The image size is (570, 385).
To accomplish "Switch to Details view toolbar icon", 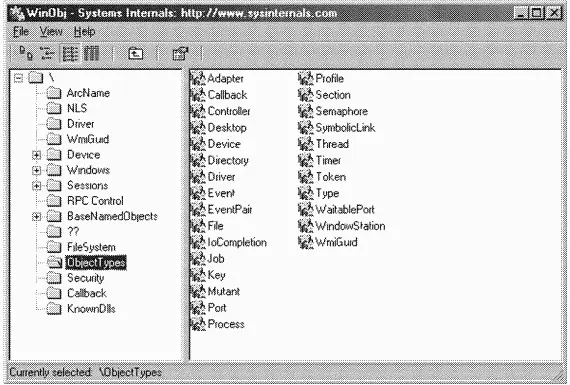I will (x=92, y=54).
